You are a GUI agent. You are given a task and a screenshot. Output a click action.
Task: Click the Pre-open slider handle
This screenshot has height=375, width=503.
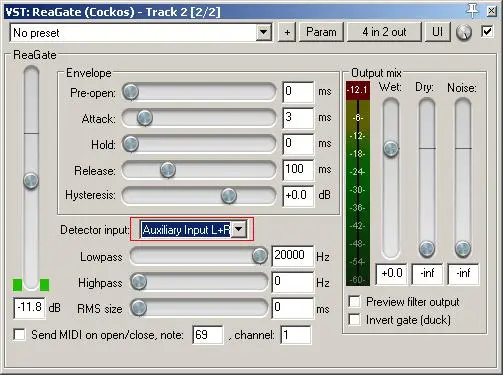pyautogui.click(x=130, y=91)
